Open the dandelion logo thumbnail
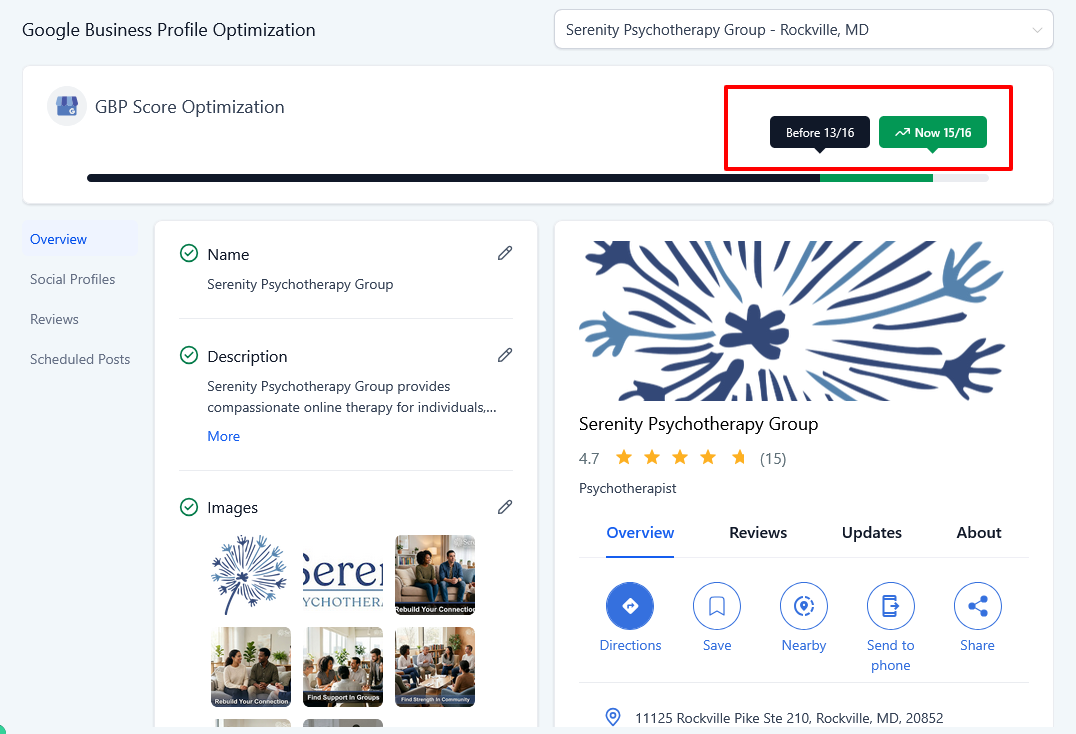This screenshot has height=734, width=1076. click(250, 575)
